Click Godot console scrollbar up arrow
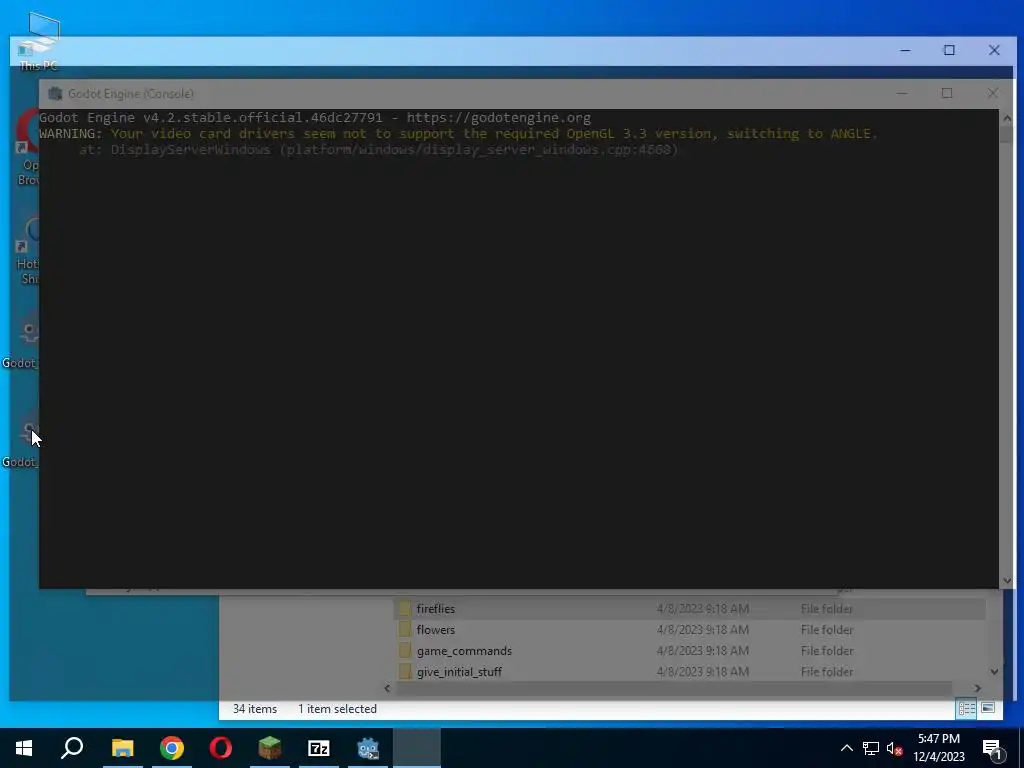 point(1006,118)
